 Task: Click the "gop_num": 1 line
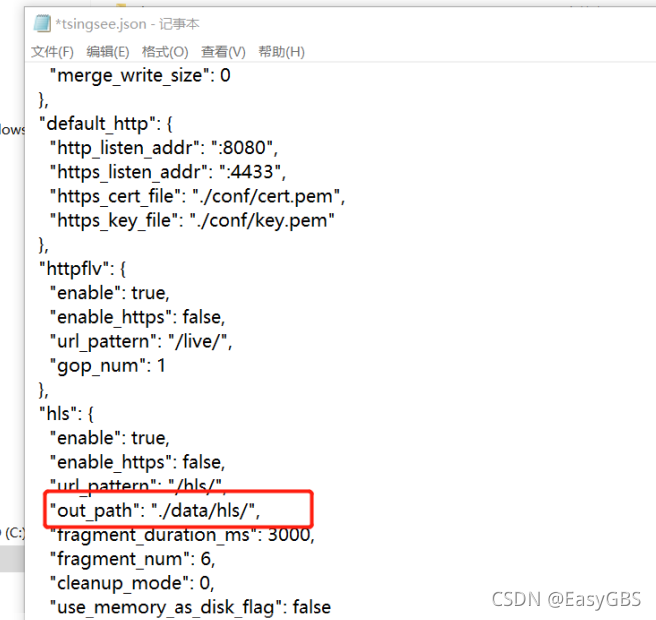point(108,366)
